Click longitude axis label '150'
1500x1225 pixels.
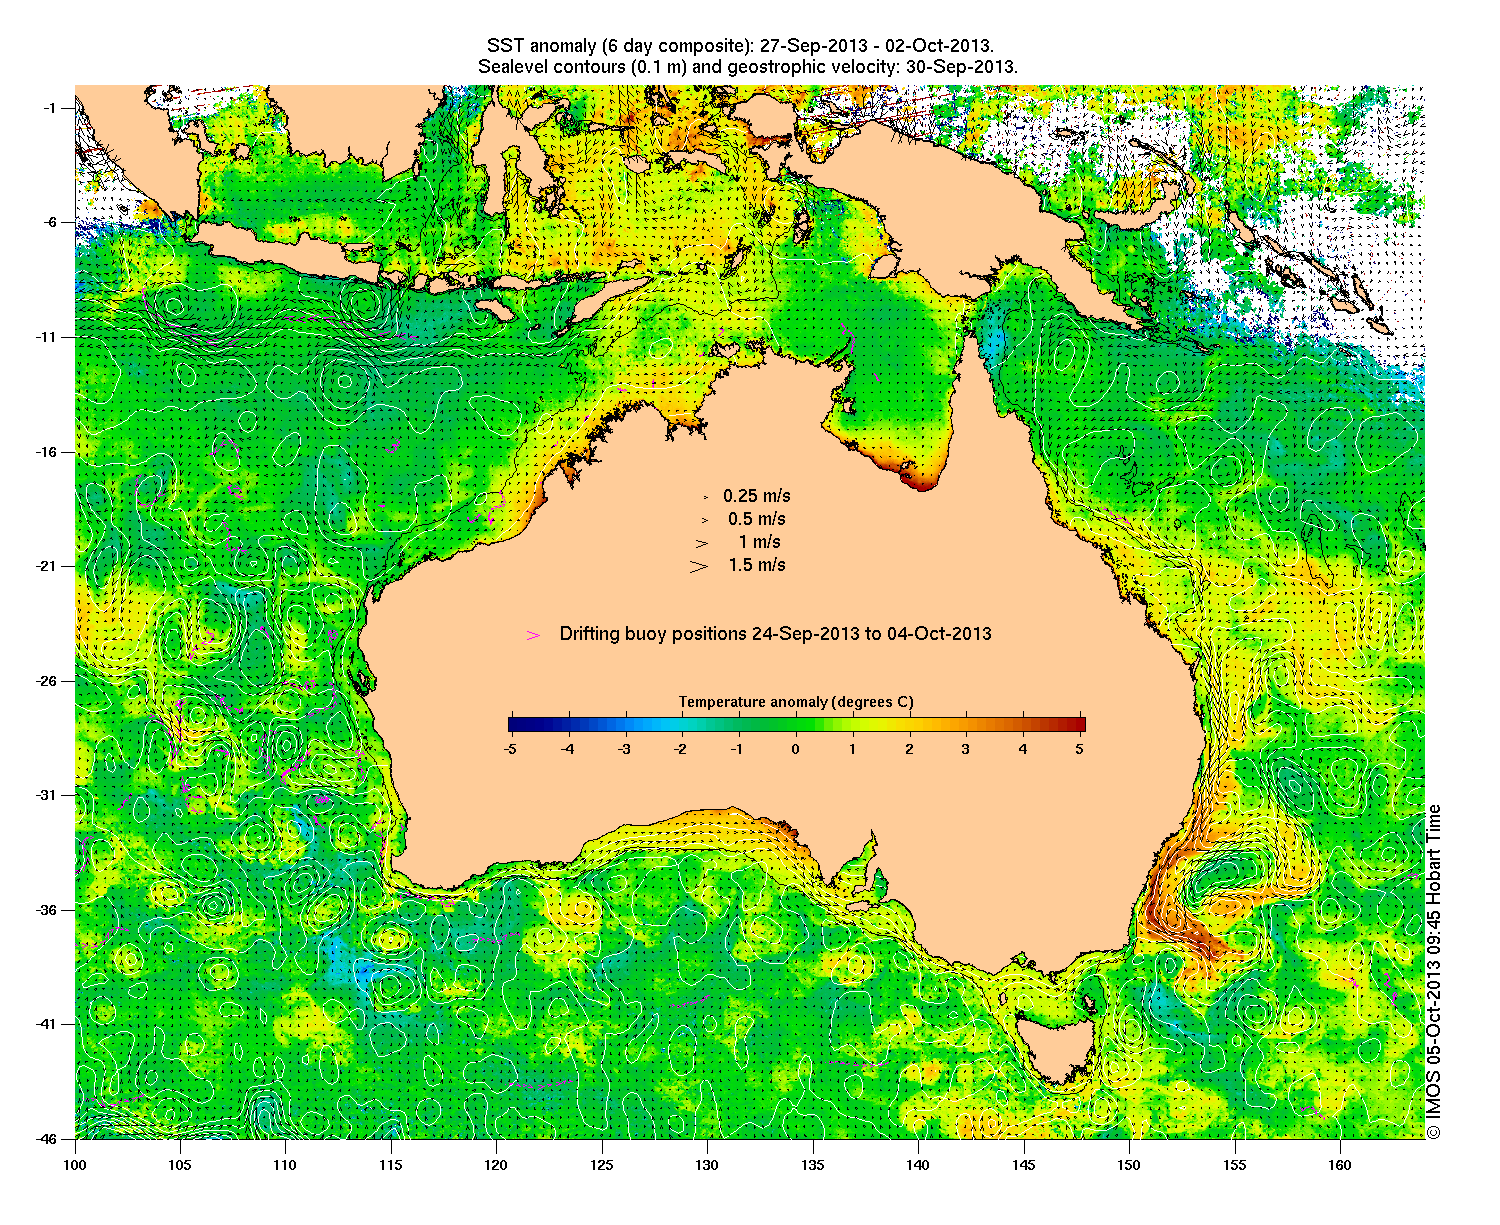pyautogui.click(x=1129, y=1165)
